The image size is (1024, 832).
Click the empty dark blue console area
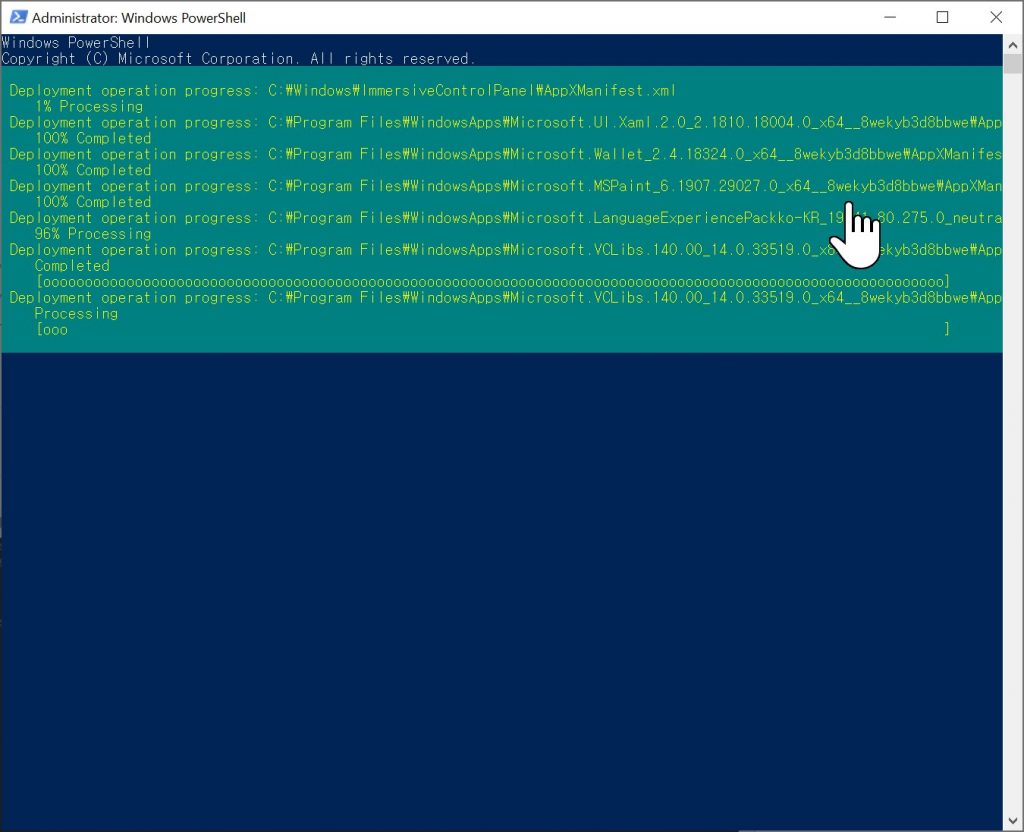click(500, 580)
